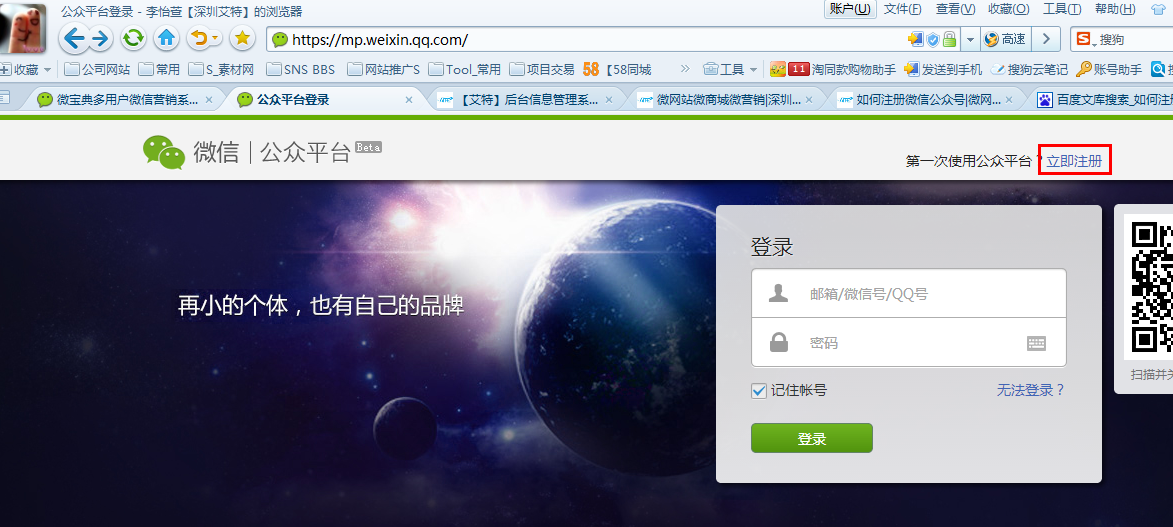The height and width of the screenshot is (527, 1173).
Task: Open the 公司网站 bookmark folder
Action: 97,69
